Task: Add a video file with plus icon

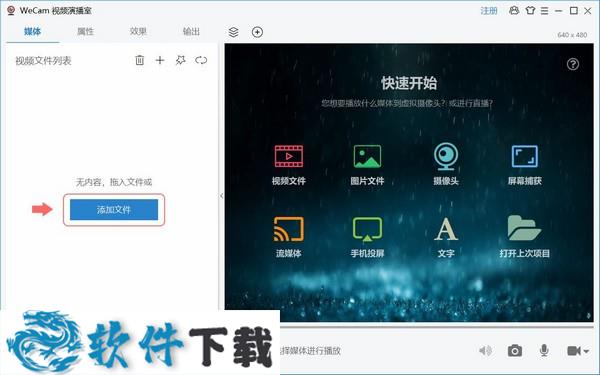Action: click(x=160, y=60)
